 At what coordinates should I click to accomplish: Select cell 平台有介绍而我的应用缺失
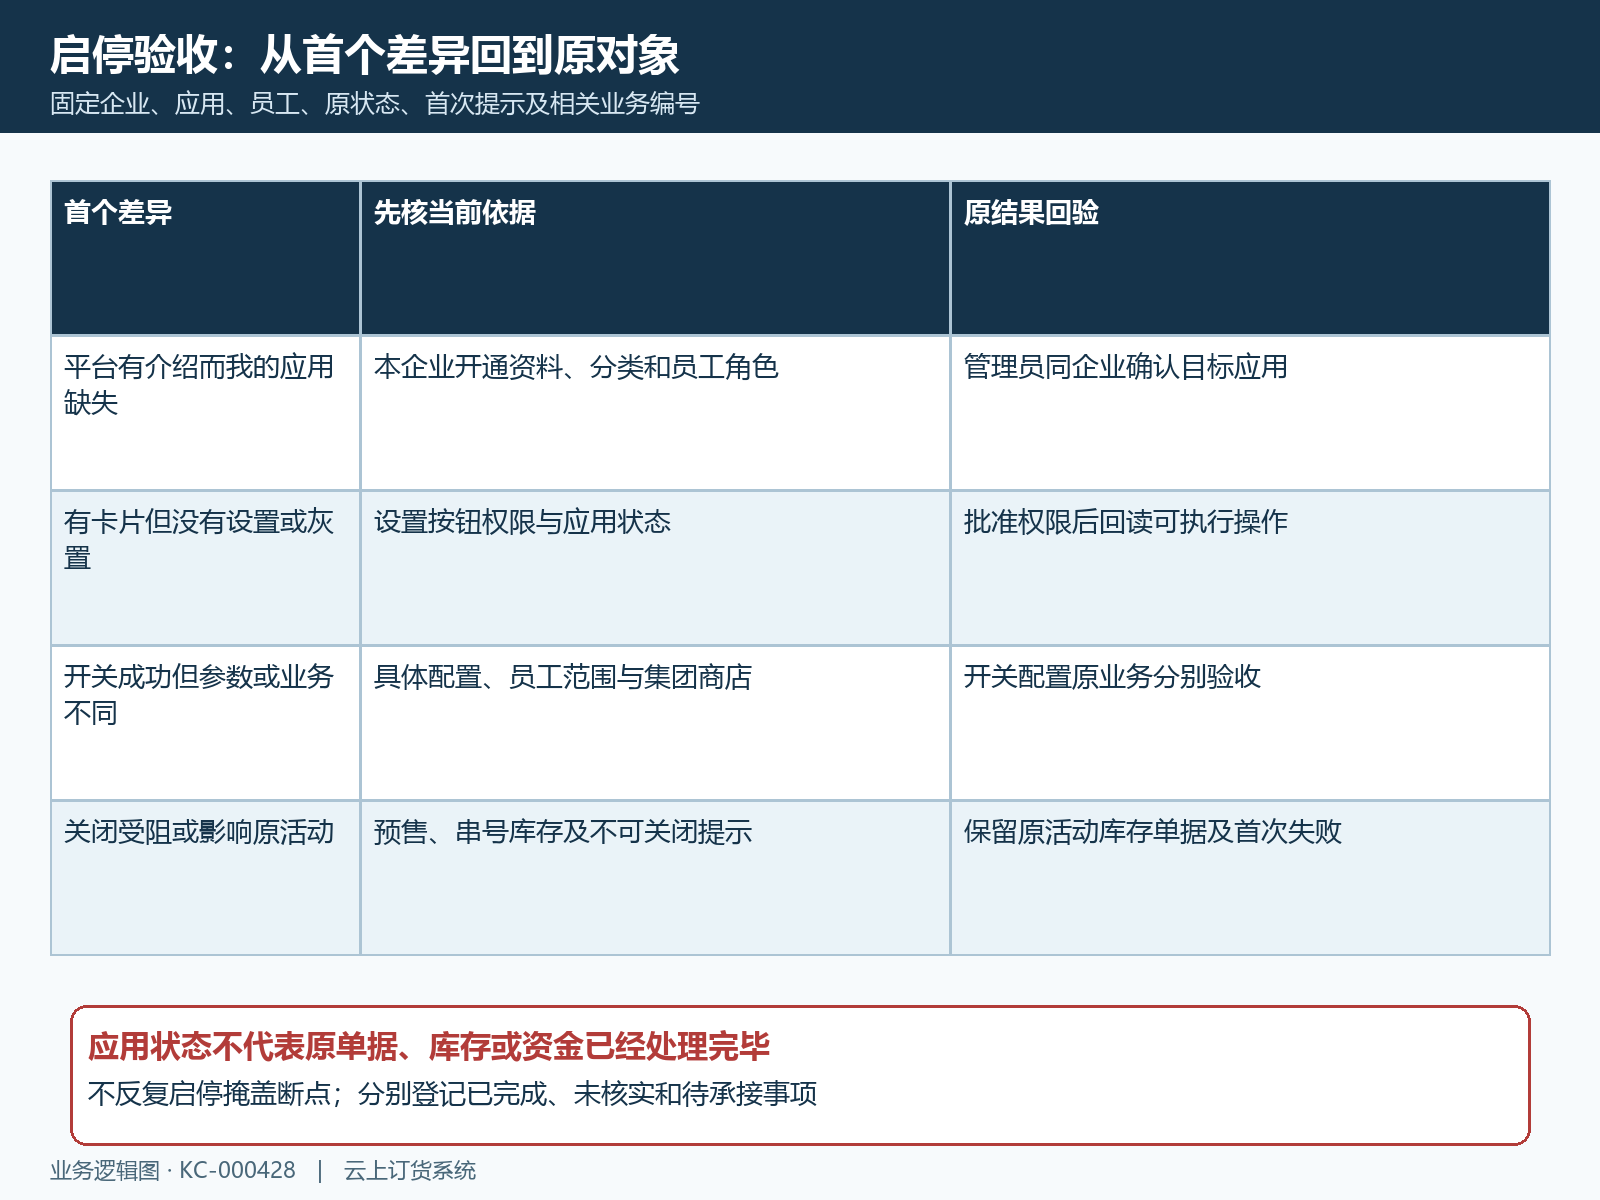[205, 413]
